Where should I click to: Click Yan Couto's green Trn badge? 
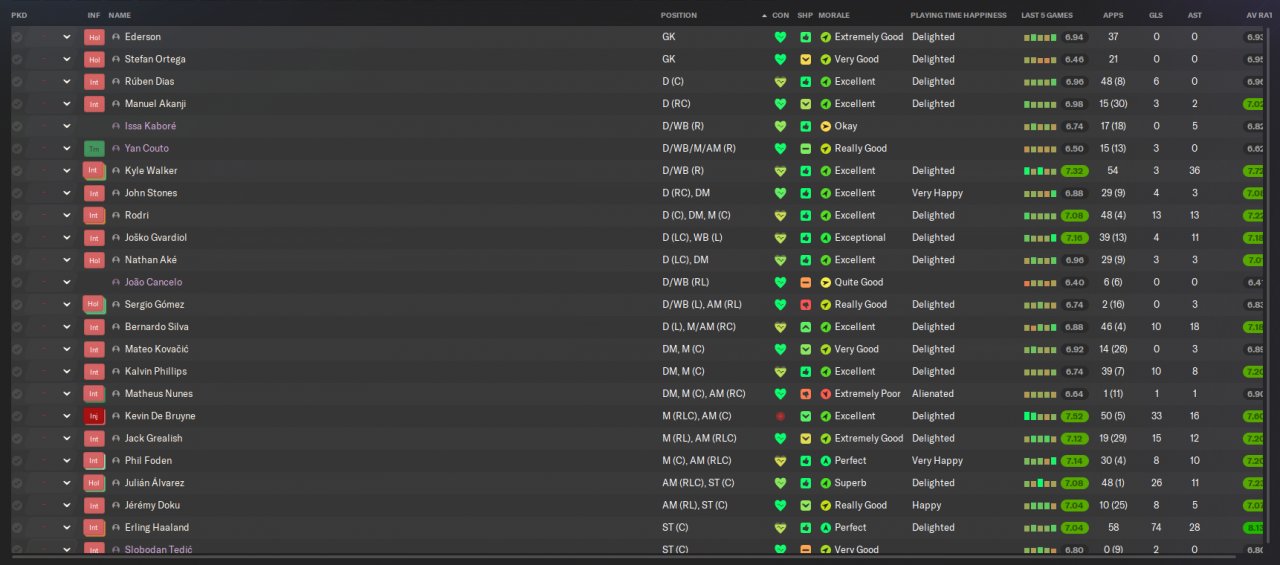click(x=94, y=148)
